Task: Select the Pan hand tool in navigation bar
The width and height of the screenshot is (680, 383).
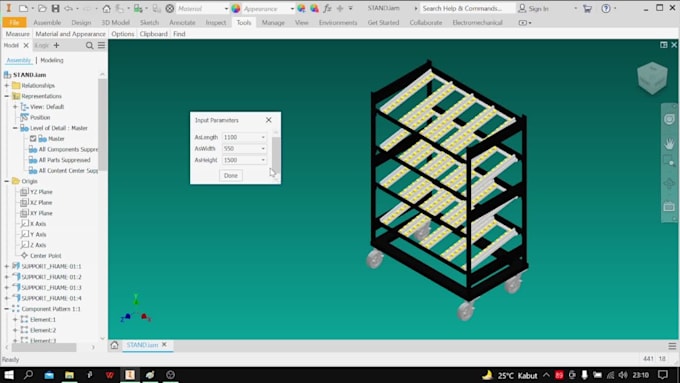Action: [x=669, y=143]
